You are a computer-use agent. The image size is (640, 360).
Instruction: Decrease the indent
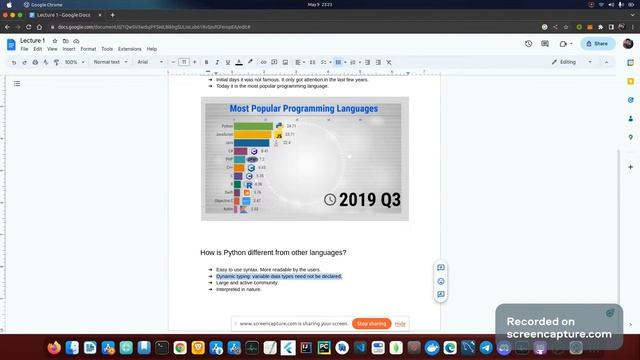coord(367,62)
